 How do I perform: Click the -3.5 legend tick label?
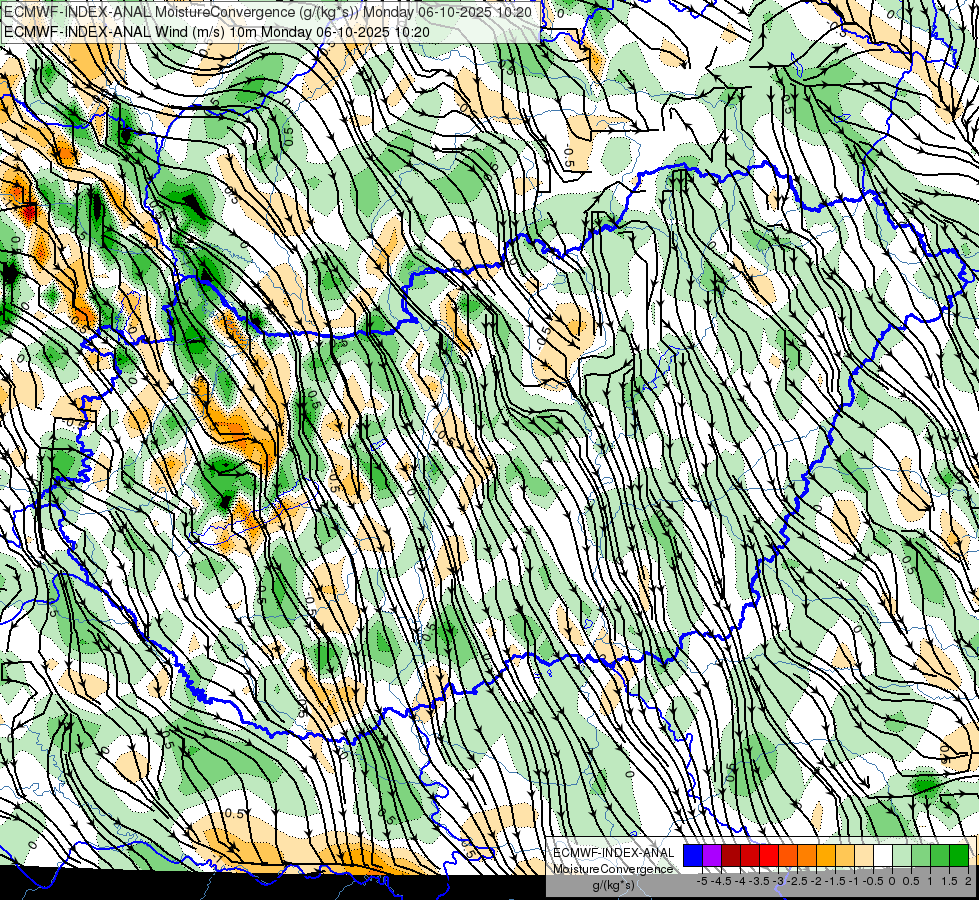759,881
